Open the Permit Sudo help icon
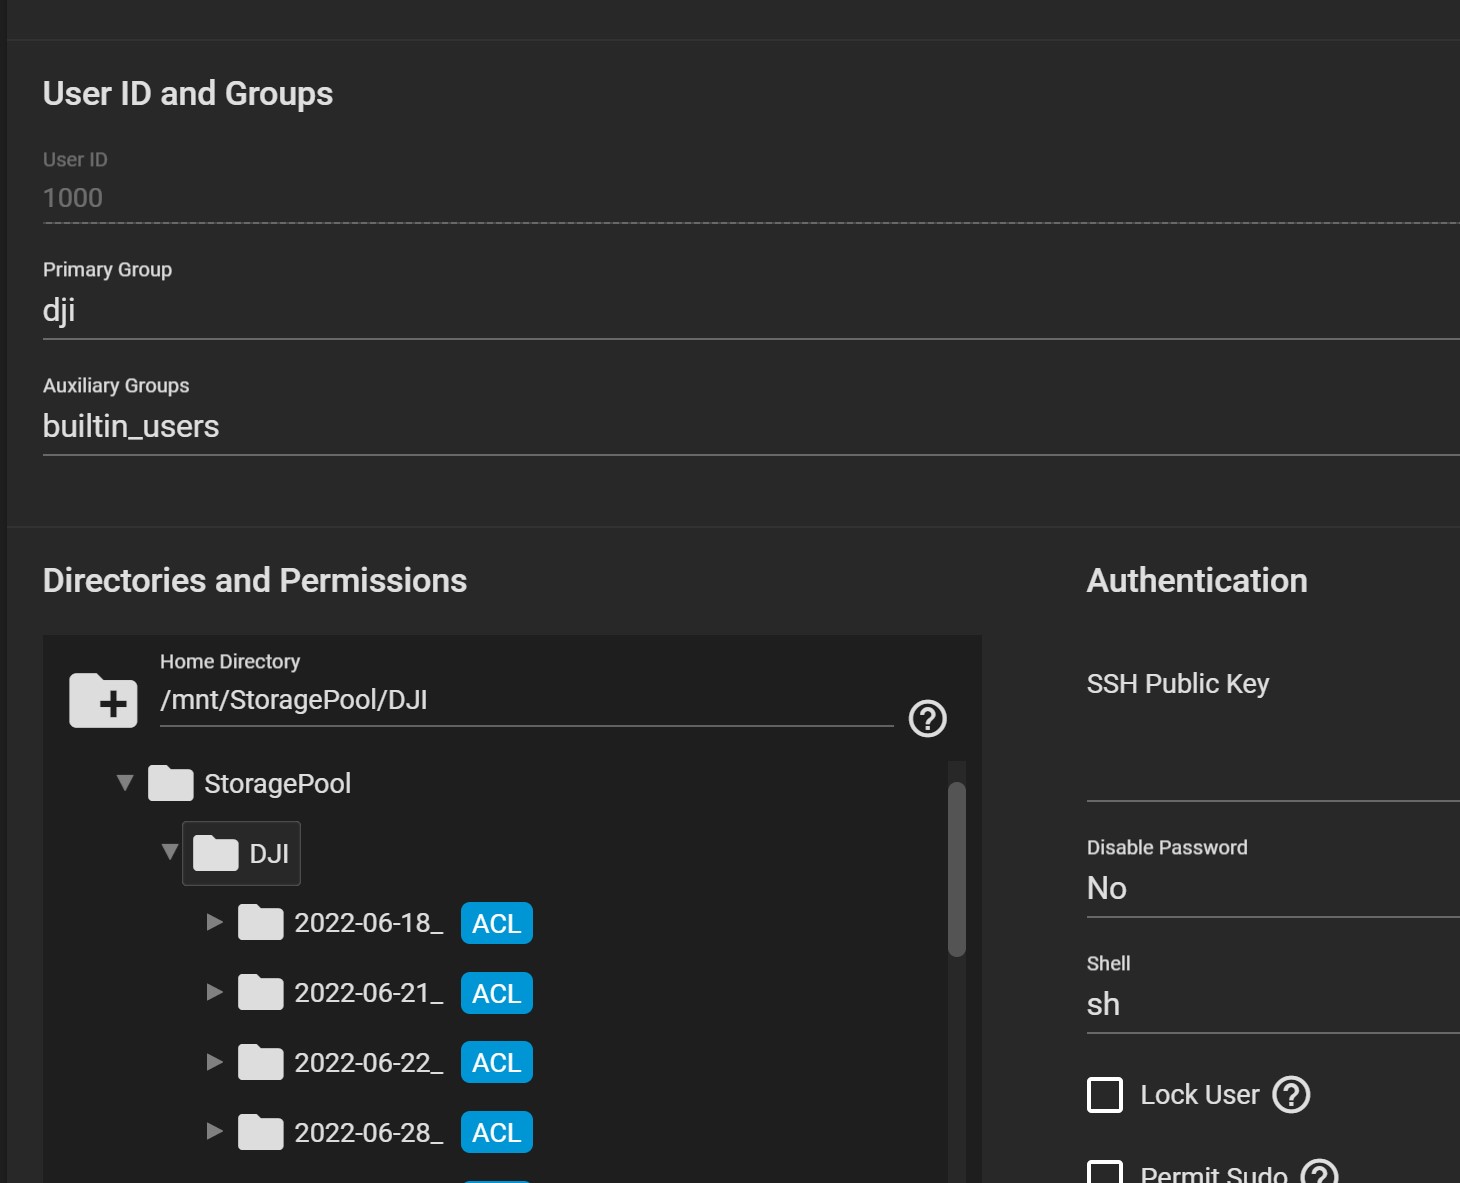Image resolution: width=1460 pixels, height=1183 pixels. [x=1319, y=1172]
